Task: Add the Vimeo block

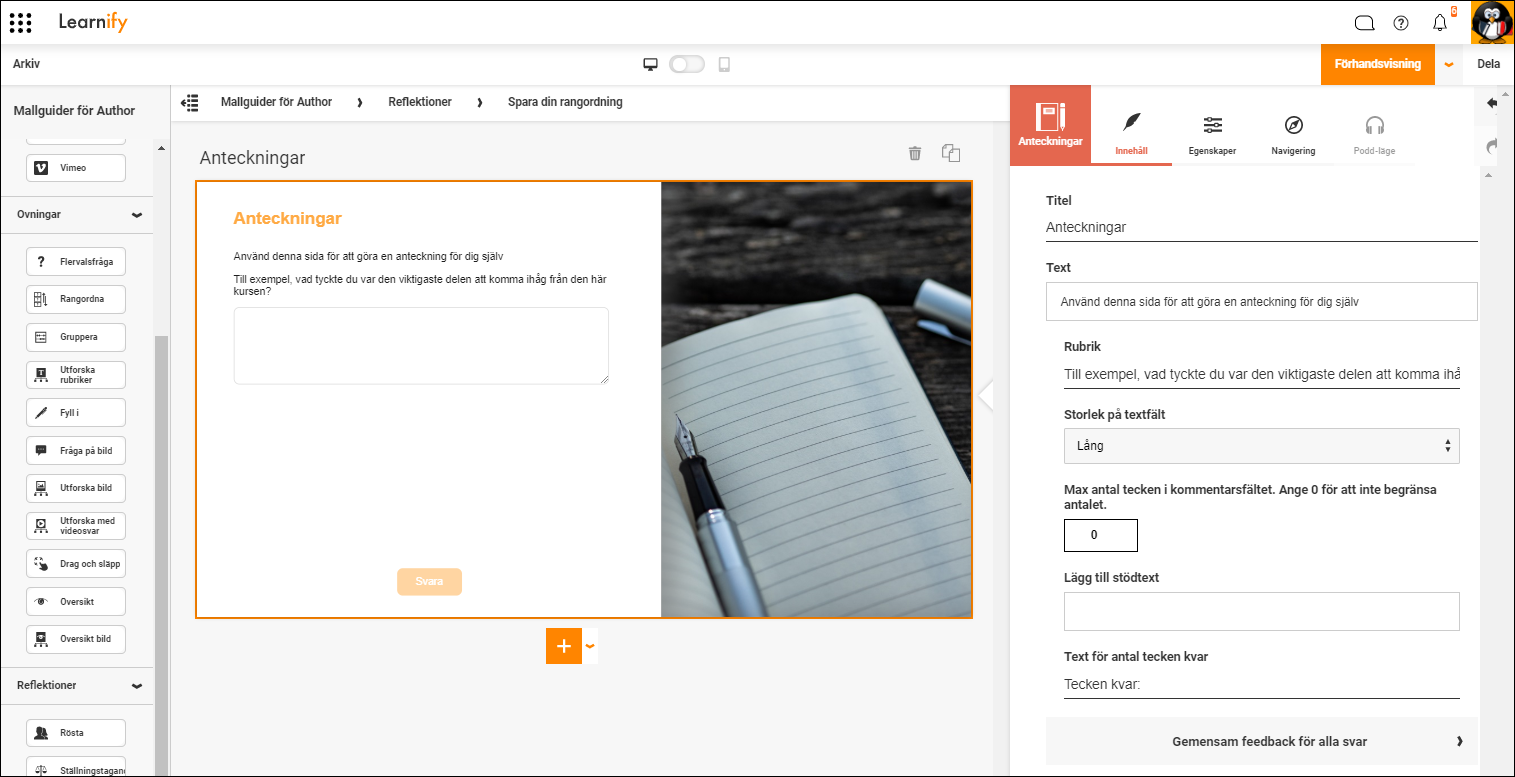Action: [x=76, y=168]
